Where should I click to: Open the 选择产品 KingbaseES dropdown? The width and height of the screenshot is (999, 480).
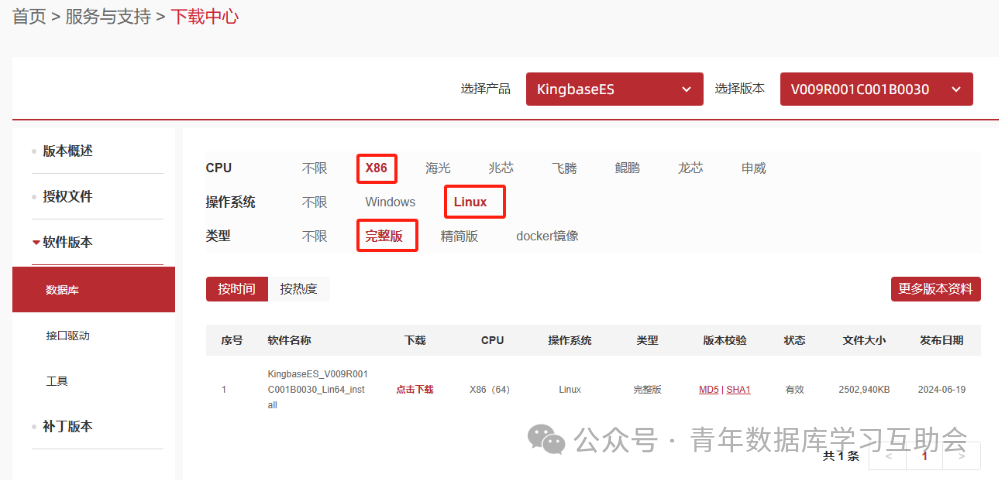pos(614,89)
